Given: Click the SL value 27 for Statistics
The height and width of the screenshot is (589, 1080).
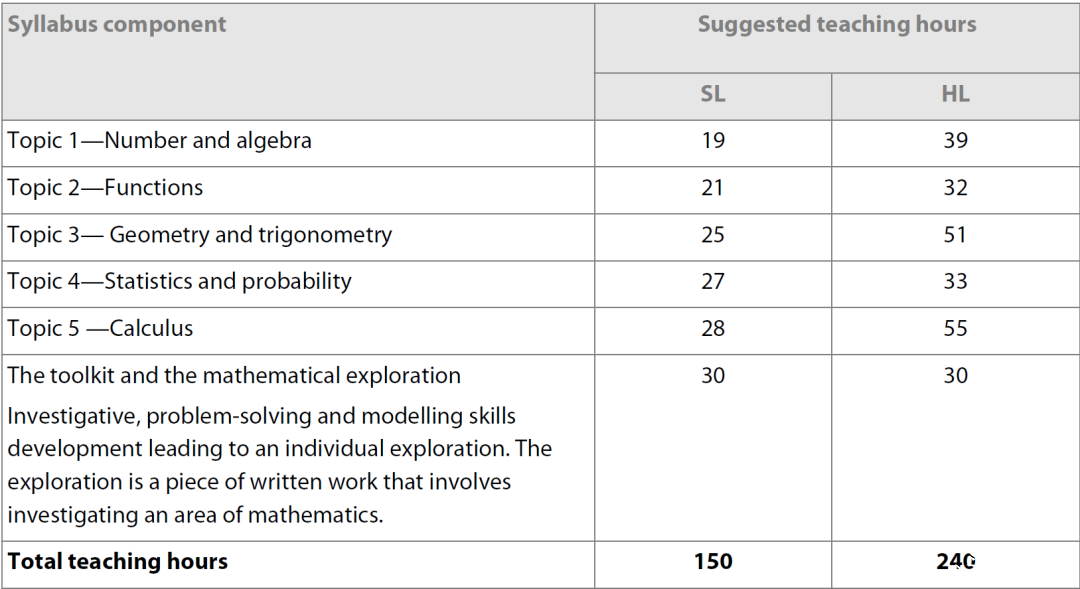Looking at the screenshot, I should (713, 281).
